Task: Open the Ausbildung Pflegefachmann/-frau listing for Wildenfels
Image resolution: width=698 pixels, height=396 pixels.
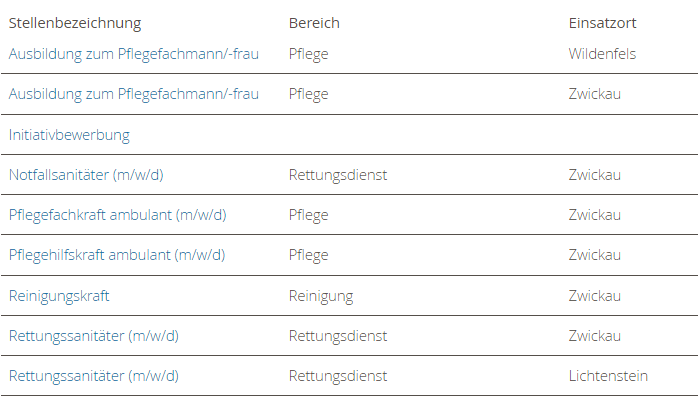Action: pos(134,54)
